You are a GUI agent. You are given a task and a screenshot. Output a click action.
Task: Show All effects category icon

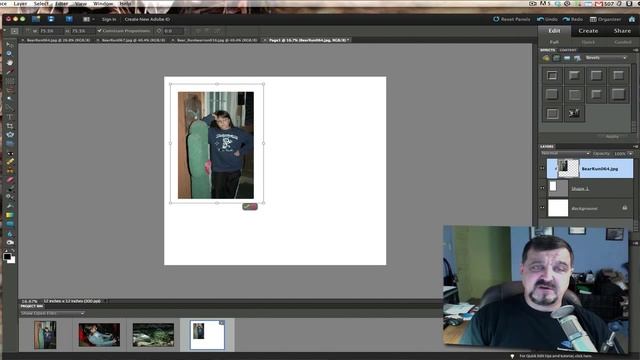point(577,58)
